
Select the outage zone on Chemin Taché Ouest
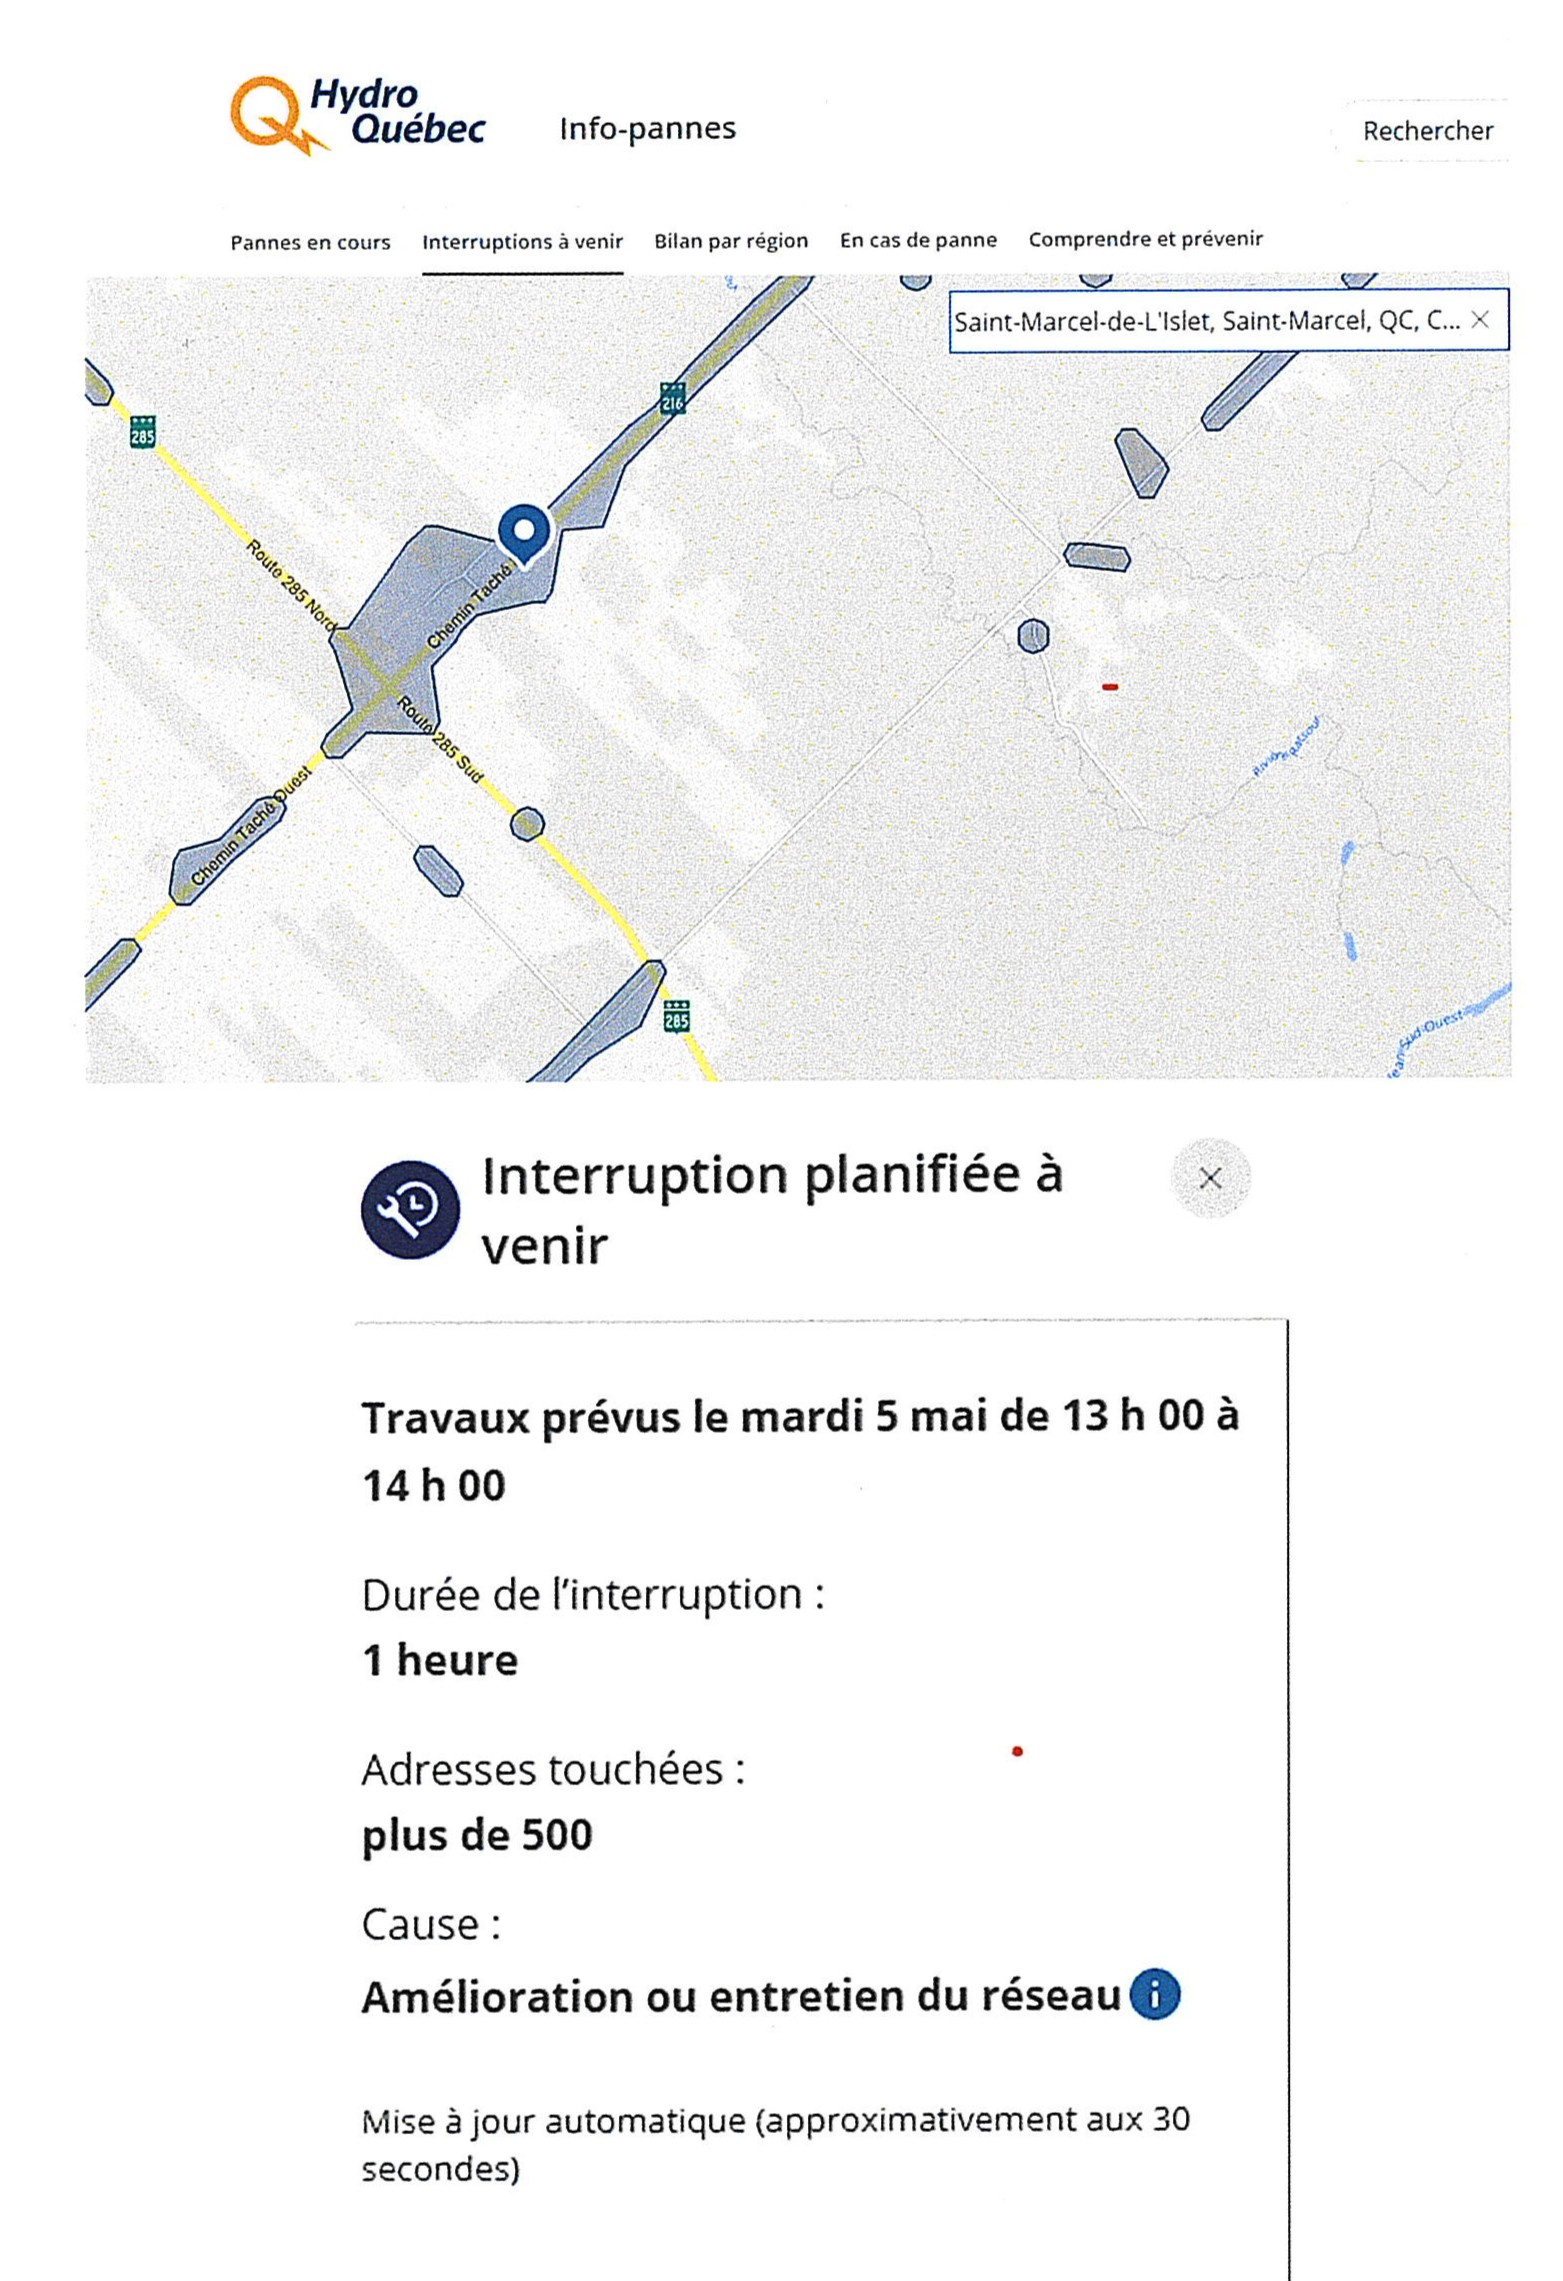[x=226, y=850]
